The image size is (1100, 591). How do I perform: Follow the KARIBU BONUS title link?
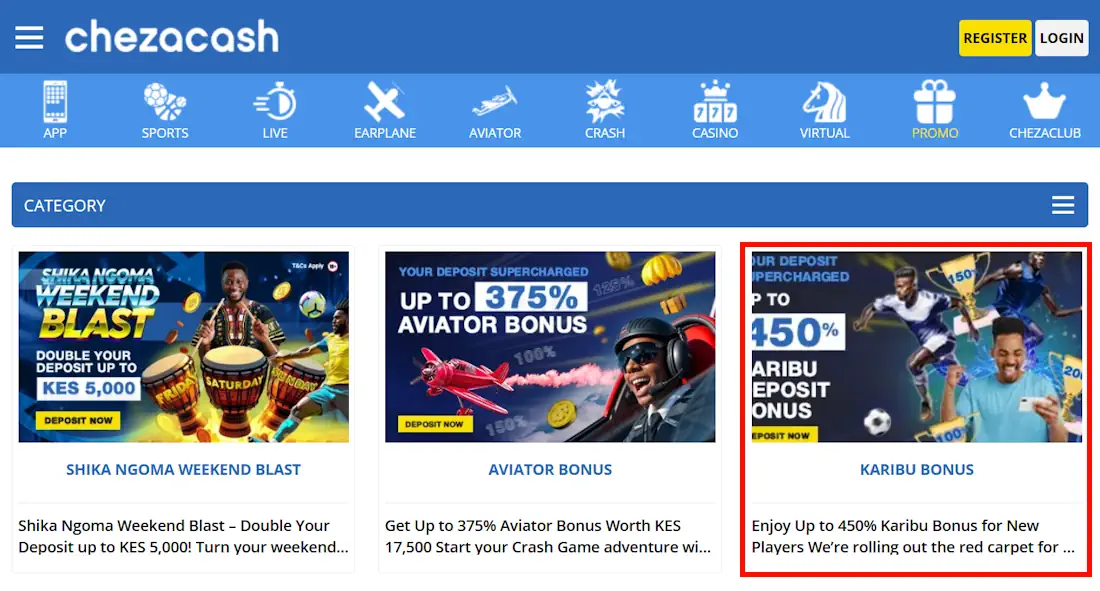click(x=917, y=470)
